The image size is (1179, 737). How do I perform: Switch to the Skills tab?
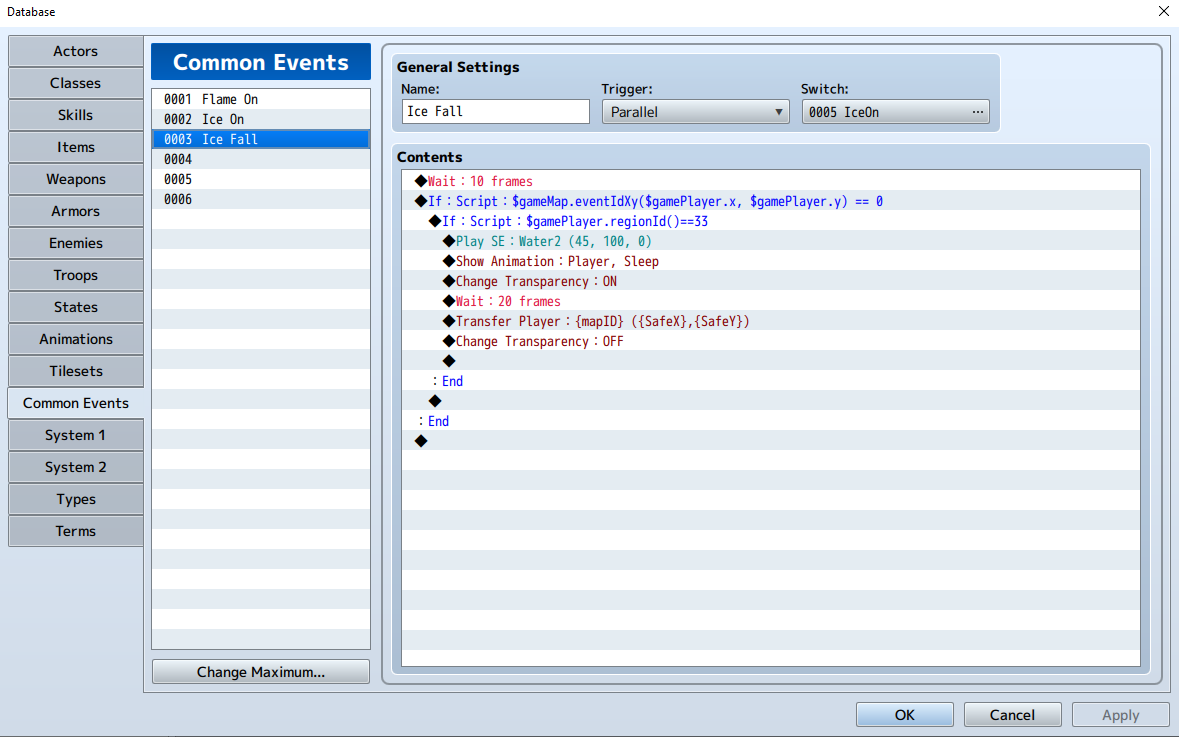click(75, 115)
